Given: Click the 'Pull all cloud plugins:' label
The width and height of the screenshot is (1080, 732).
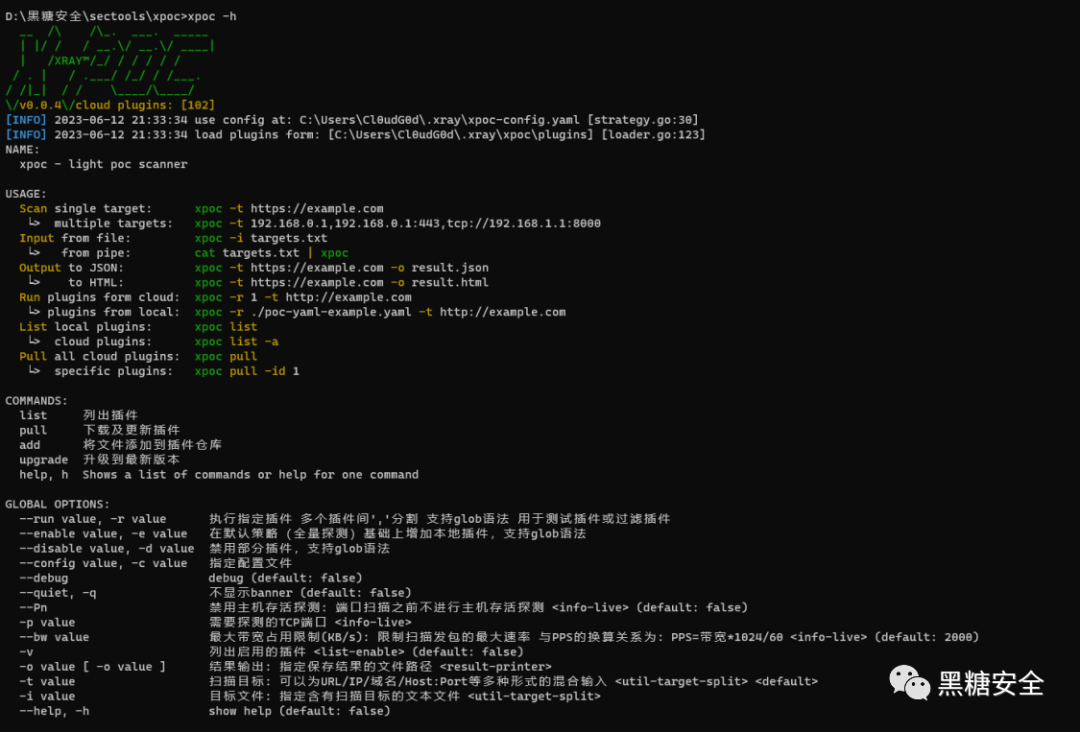Looking at the screenshot, I should point(100,357).
